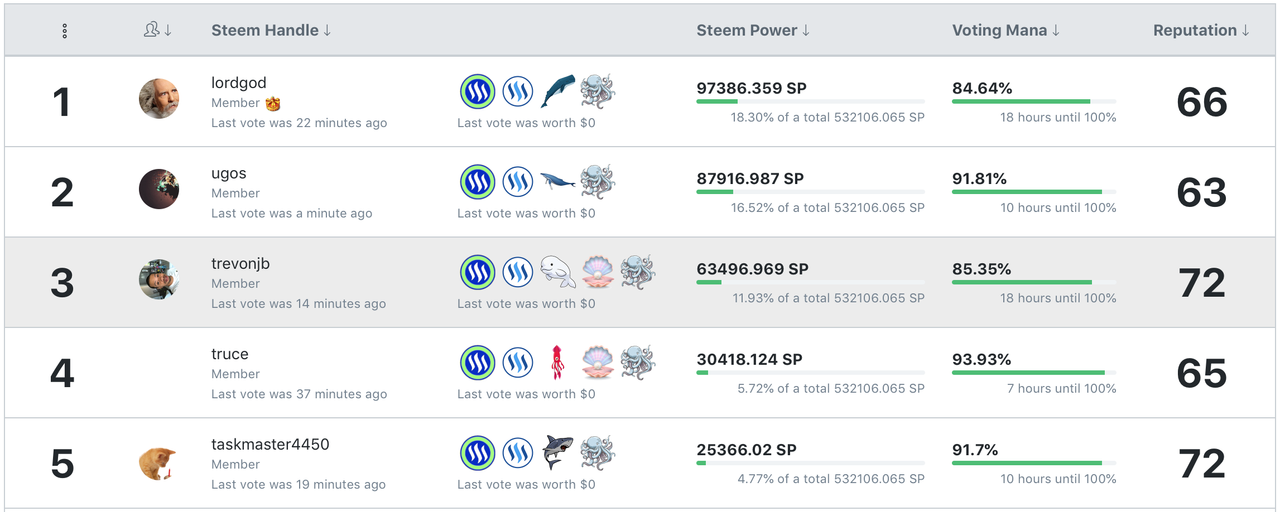Click the octopus badge in ugos's row
The image size is (1280, 512).
tap(598, 181)
